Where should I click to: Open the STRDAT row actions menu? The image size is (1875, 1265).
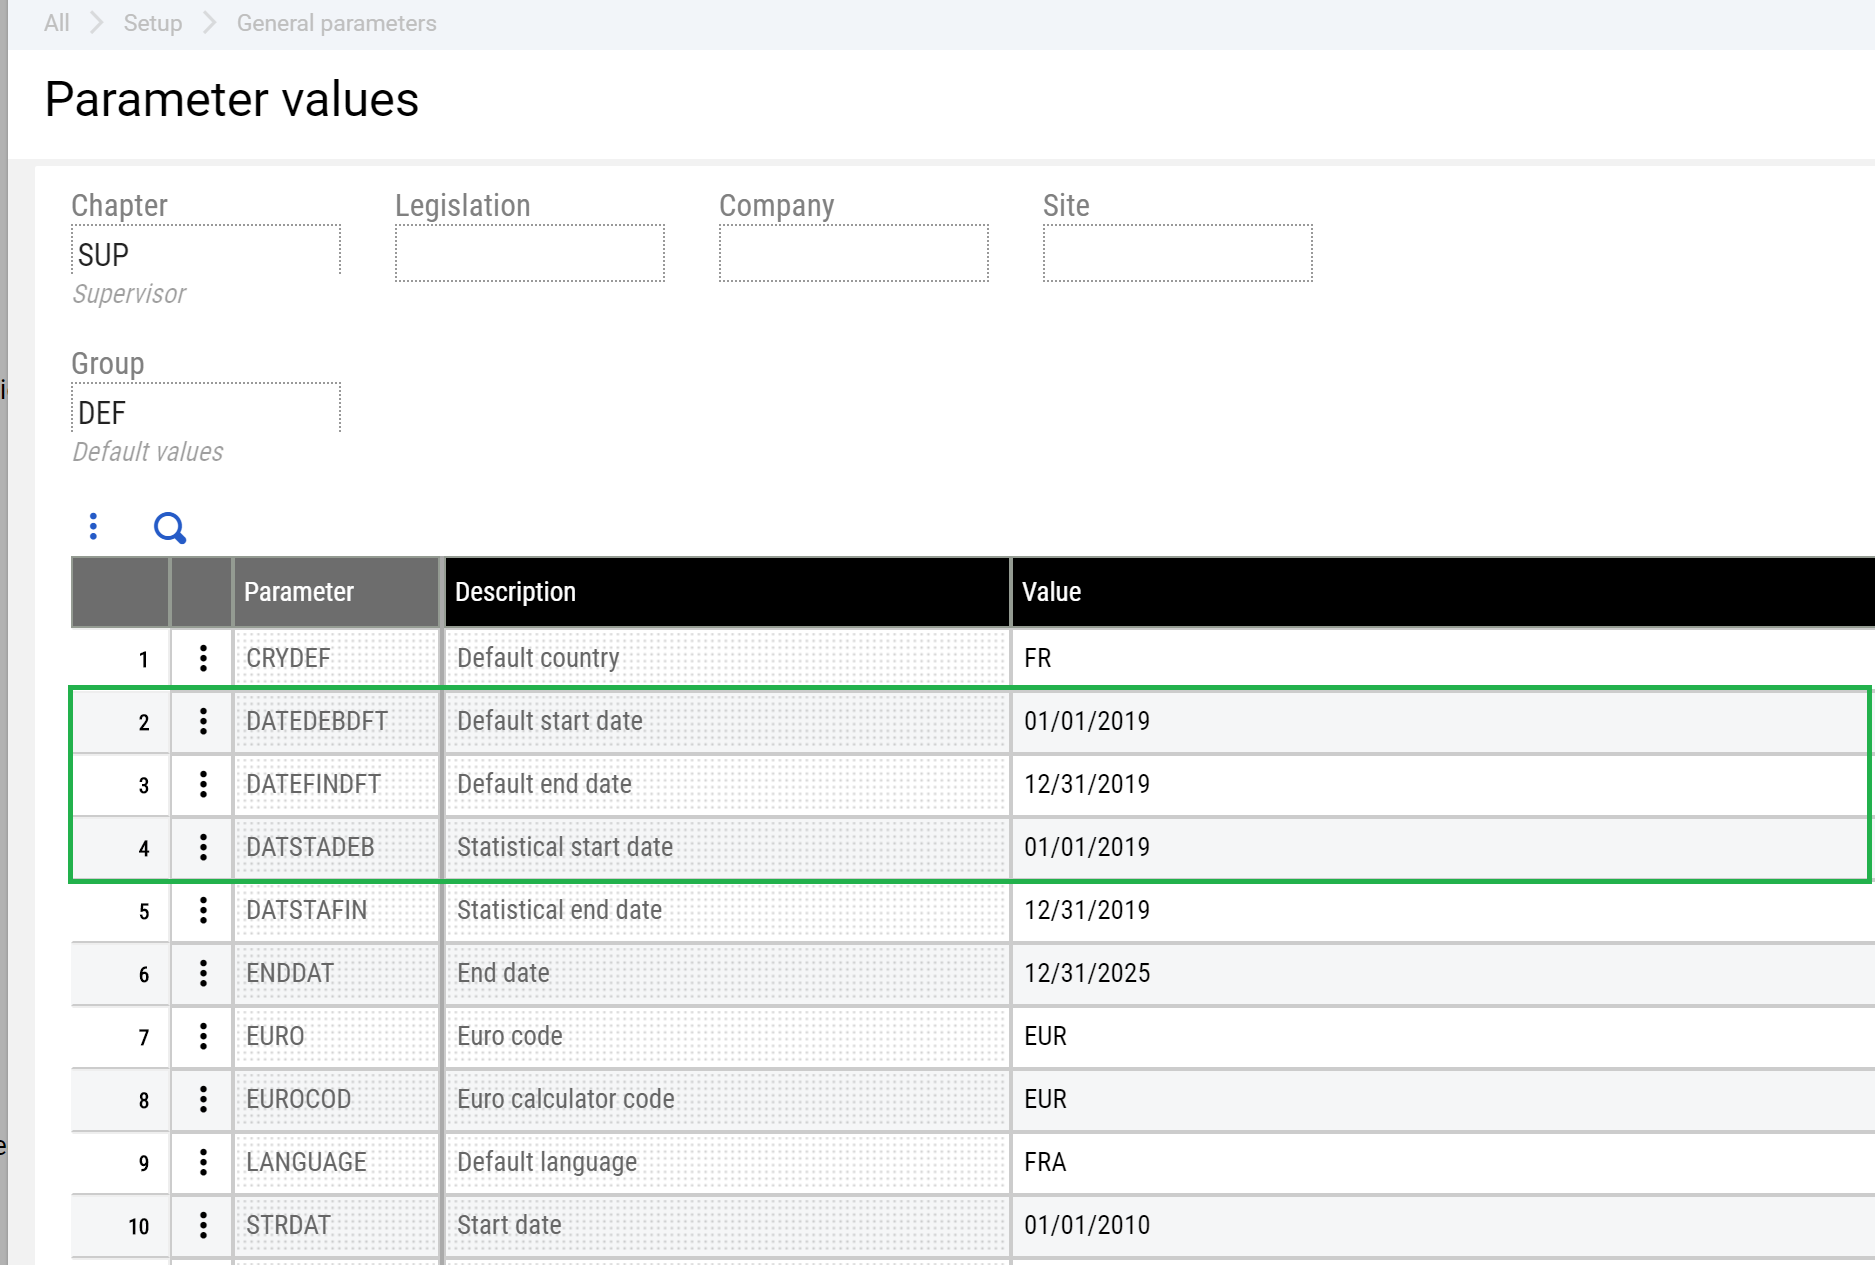203,1225
